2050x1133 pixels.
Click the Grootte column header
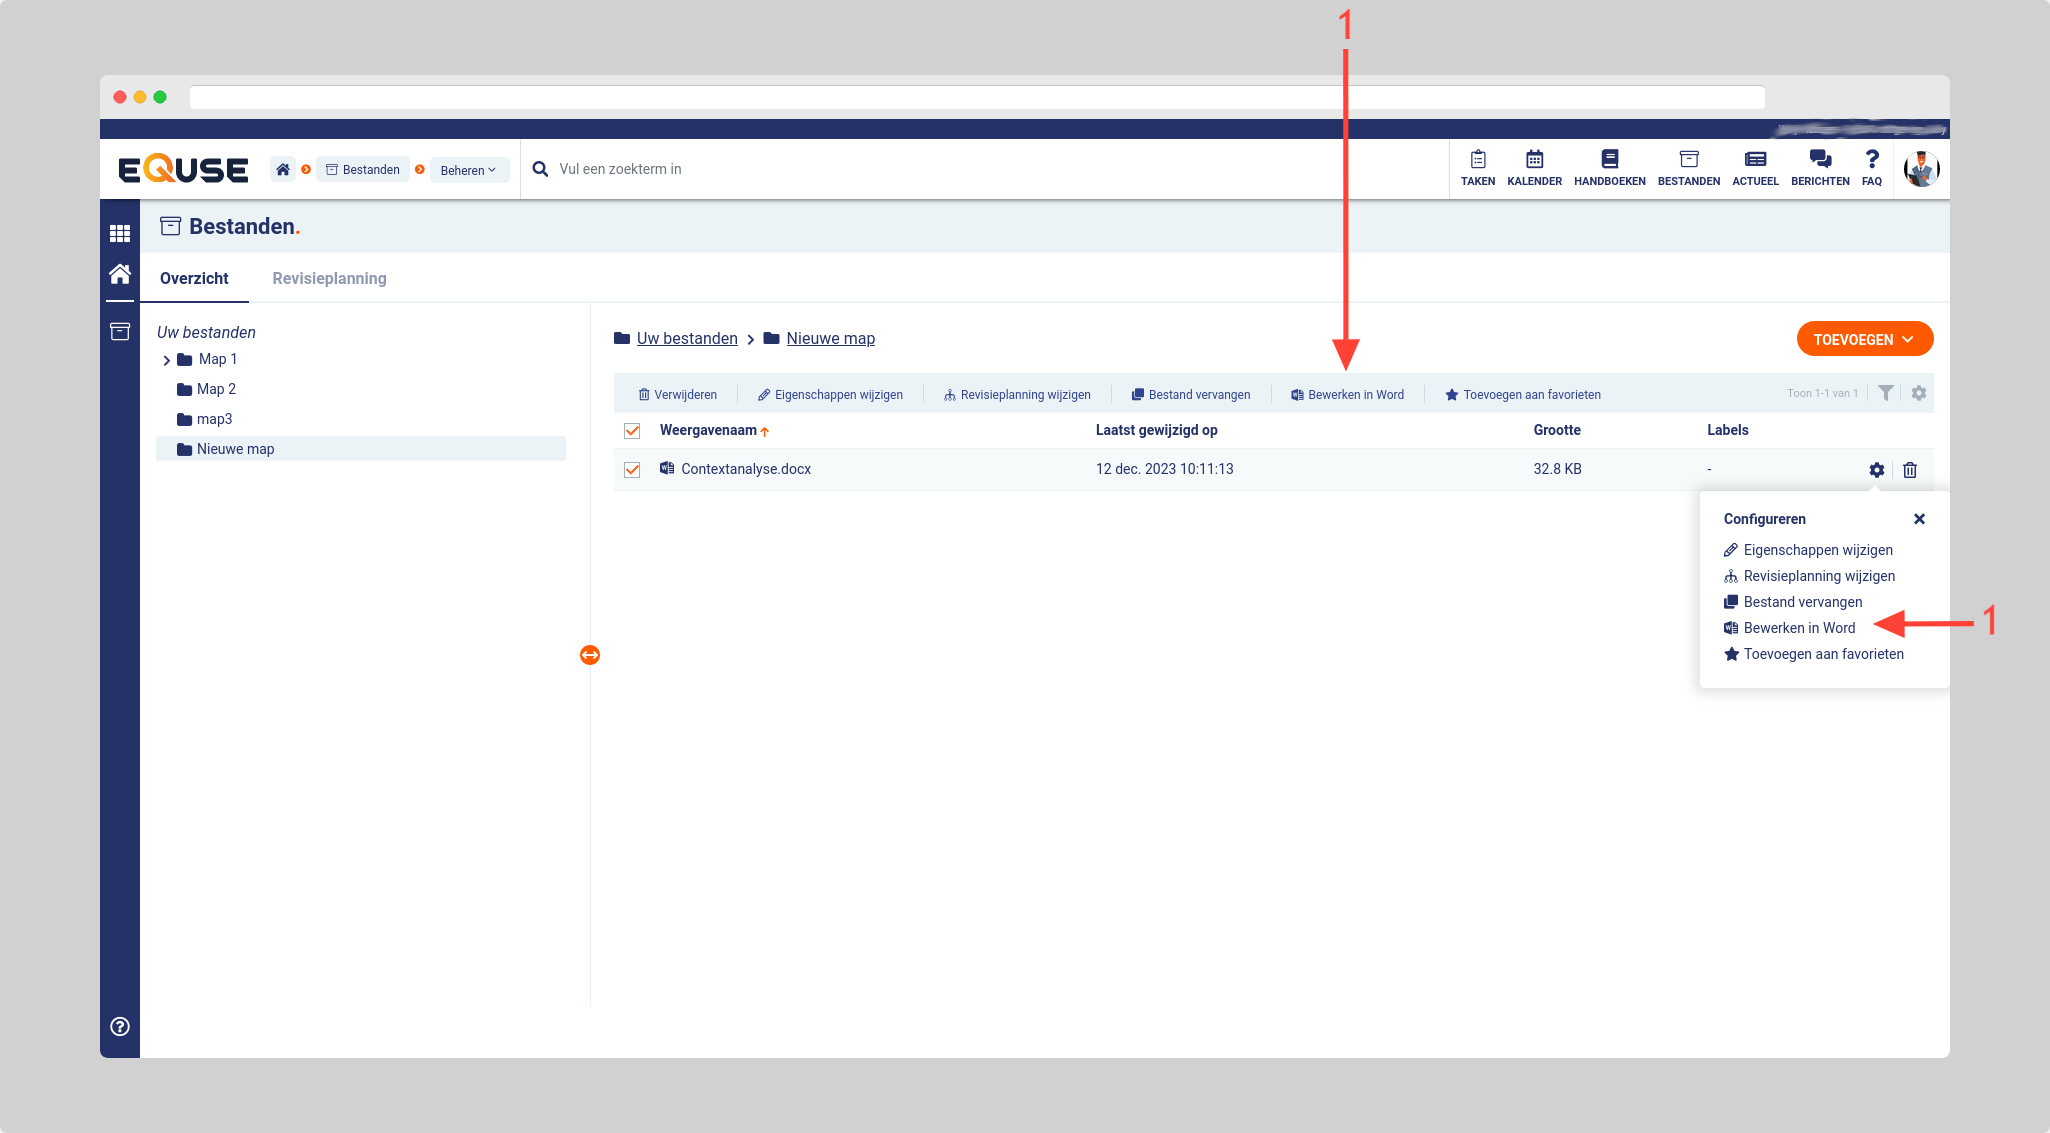click(1557, 430)
